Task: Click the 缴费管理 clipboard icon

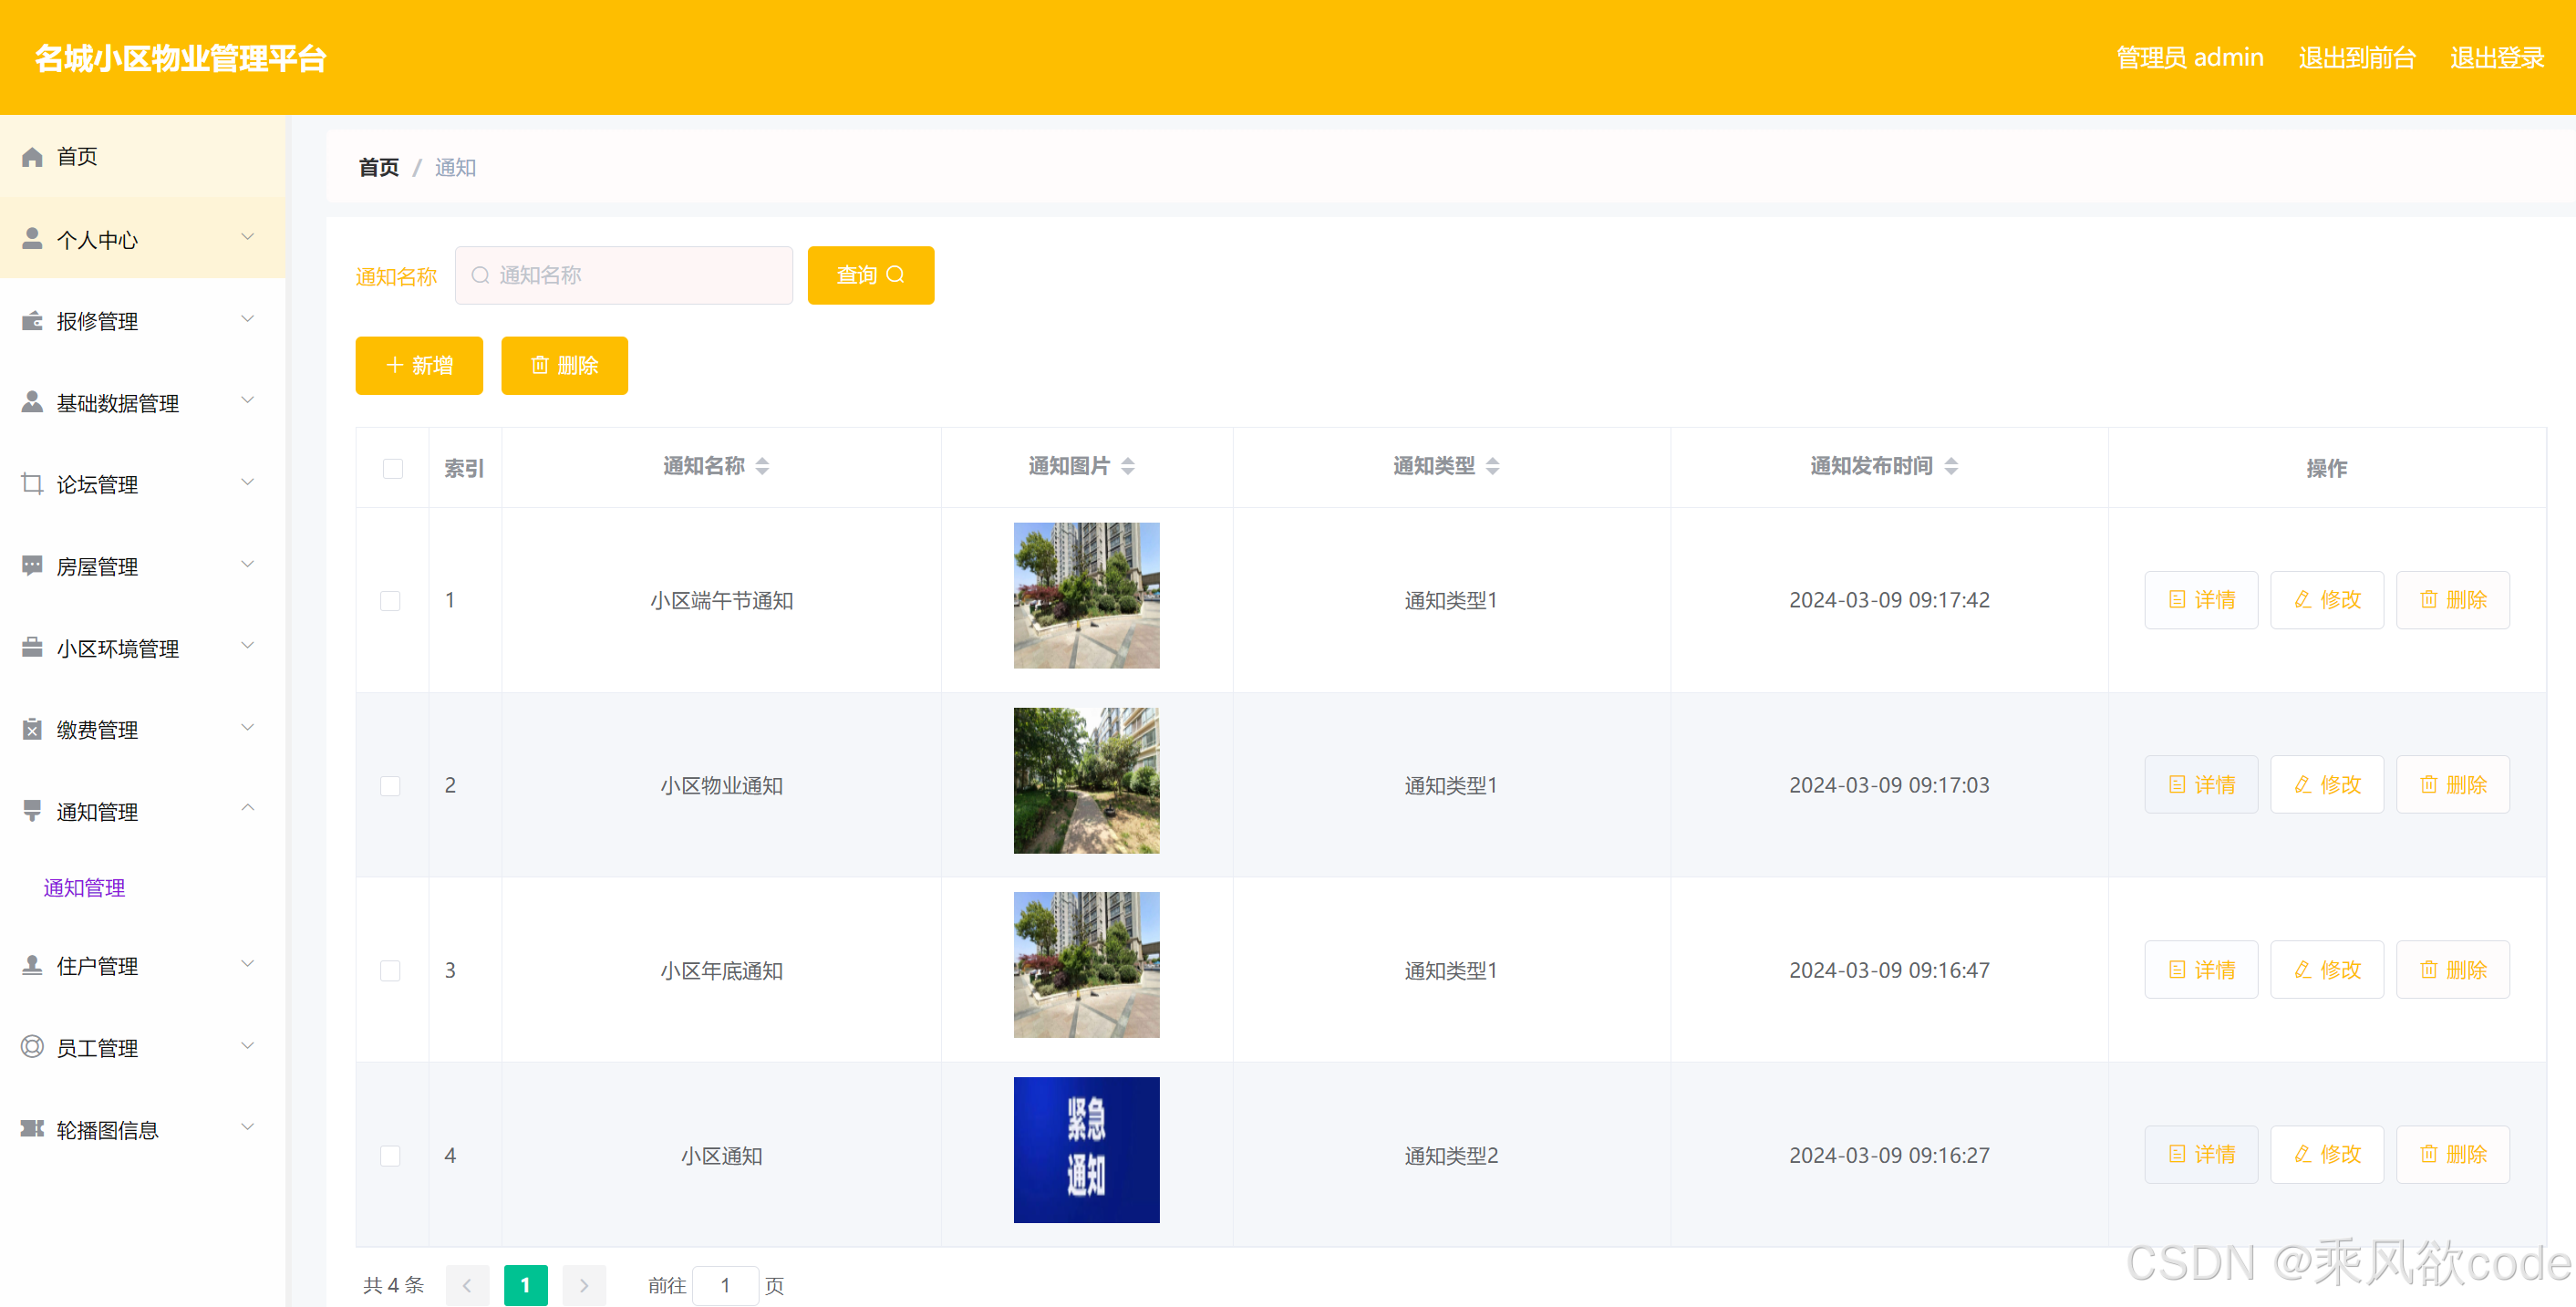Action: [x=32, y=730]
